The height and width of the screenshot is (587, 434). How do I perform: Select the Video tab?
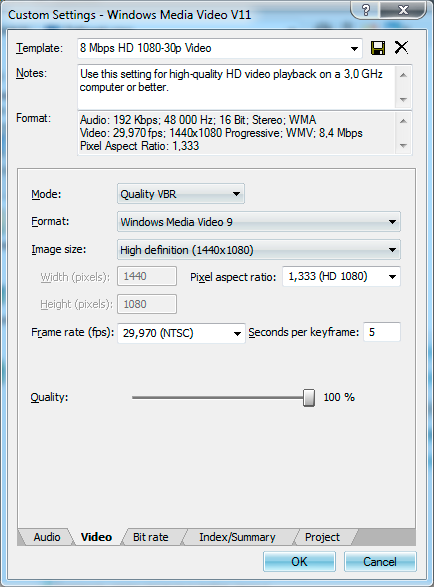click(96, 537)
